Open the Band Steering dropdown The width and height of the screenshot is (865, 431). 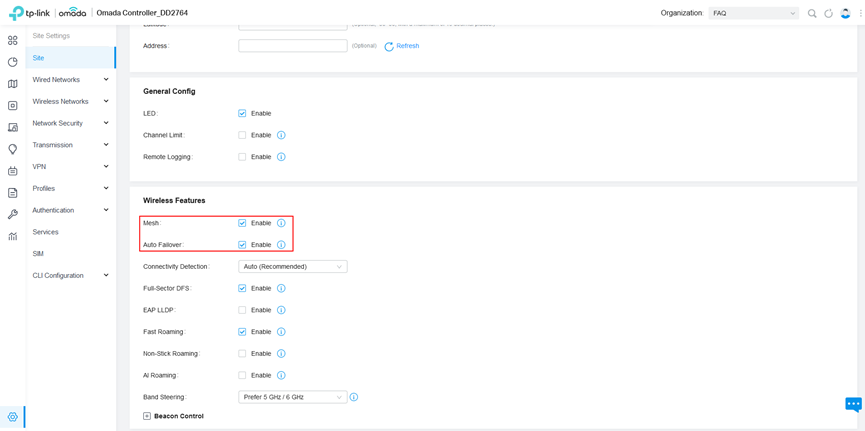292,397
